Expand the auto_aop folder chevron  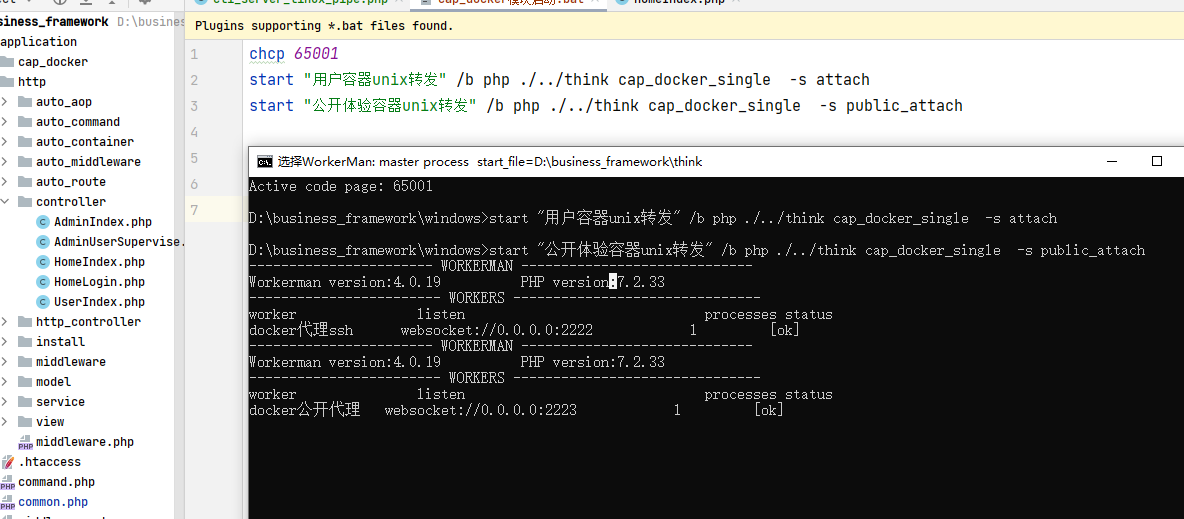[x=5, y=102]
